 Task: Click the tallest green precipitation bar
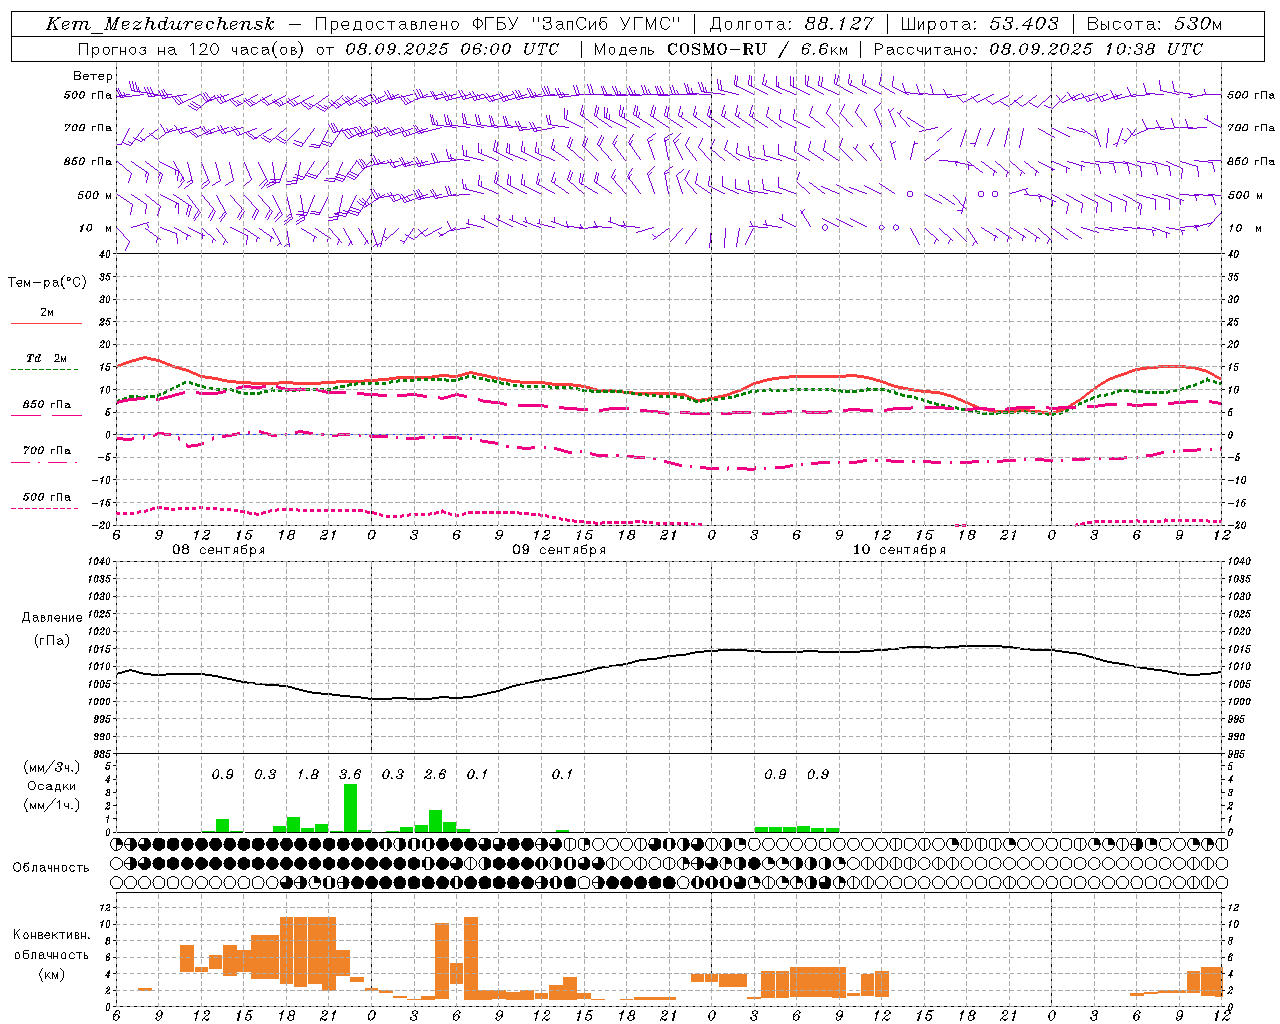(350, 808)
